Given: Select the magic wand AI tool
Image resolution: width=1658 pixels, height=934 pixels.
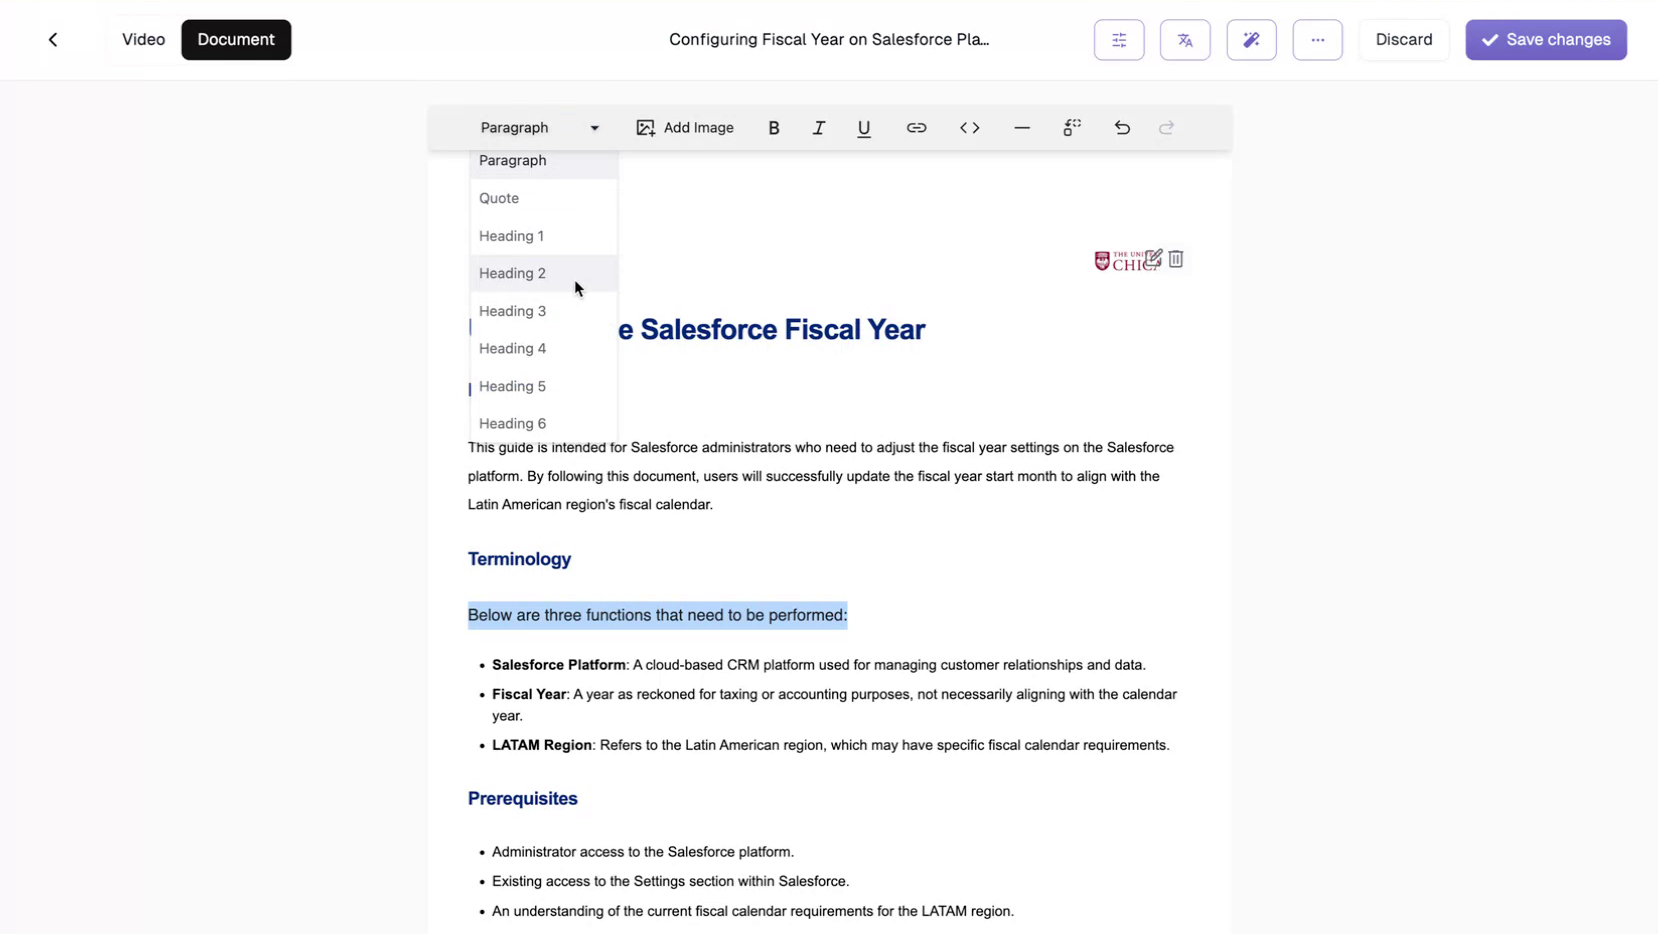Looking at the screenshot, I should [x=1251, y=39].
